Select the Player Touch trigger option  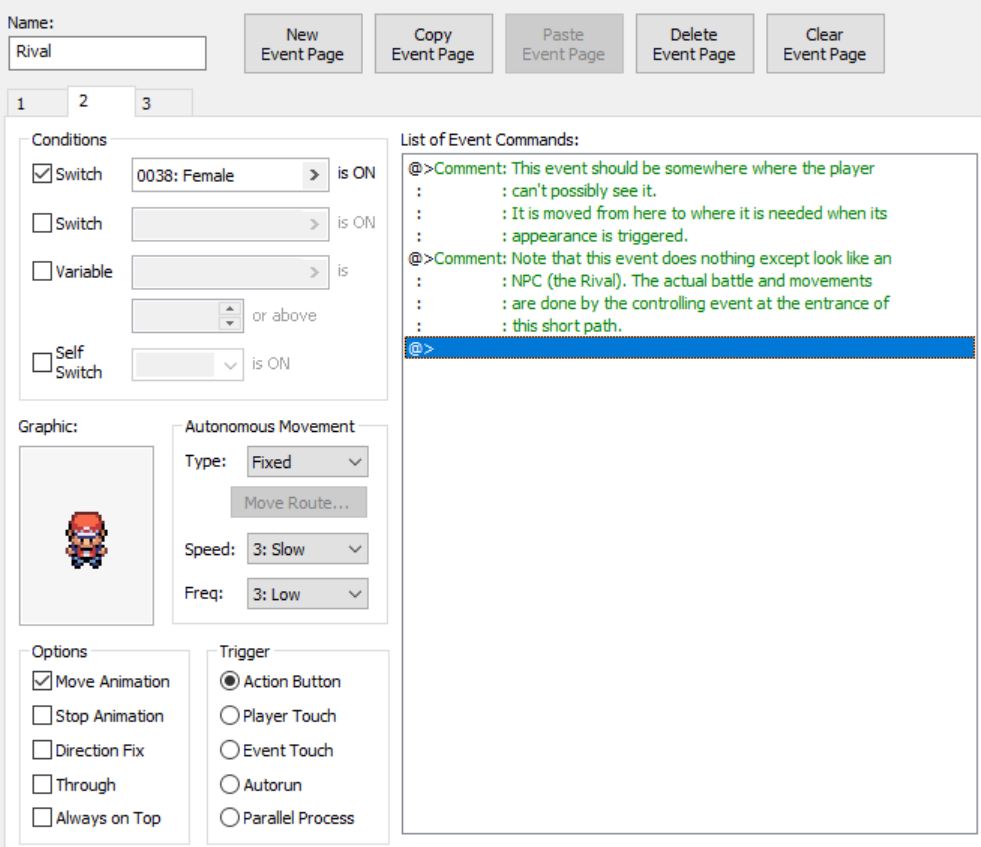click(229, 716)
